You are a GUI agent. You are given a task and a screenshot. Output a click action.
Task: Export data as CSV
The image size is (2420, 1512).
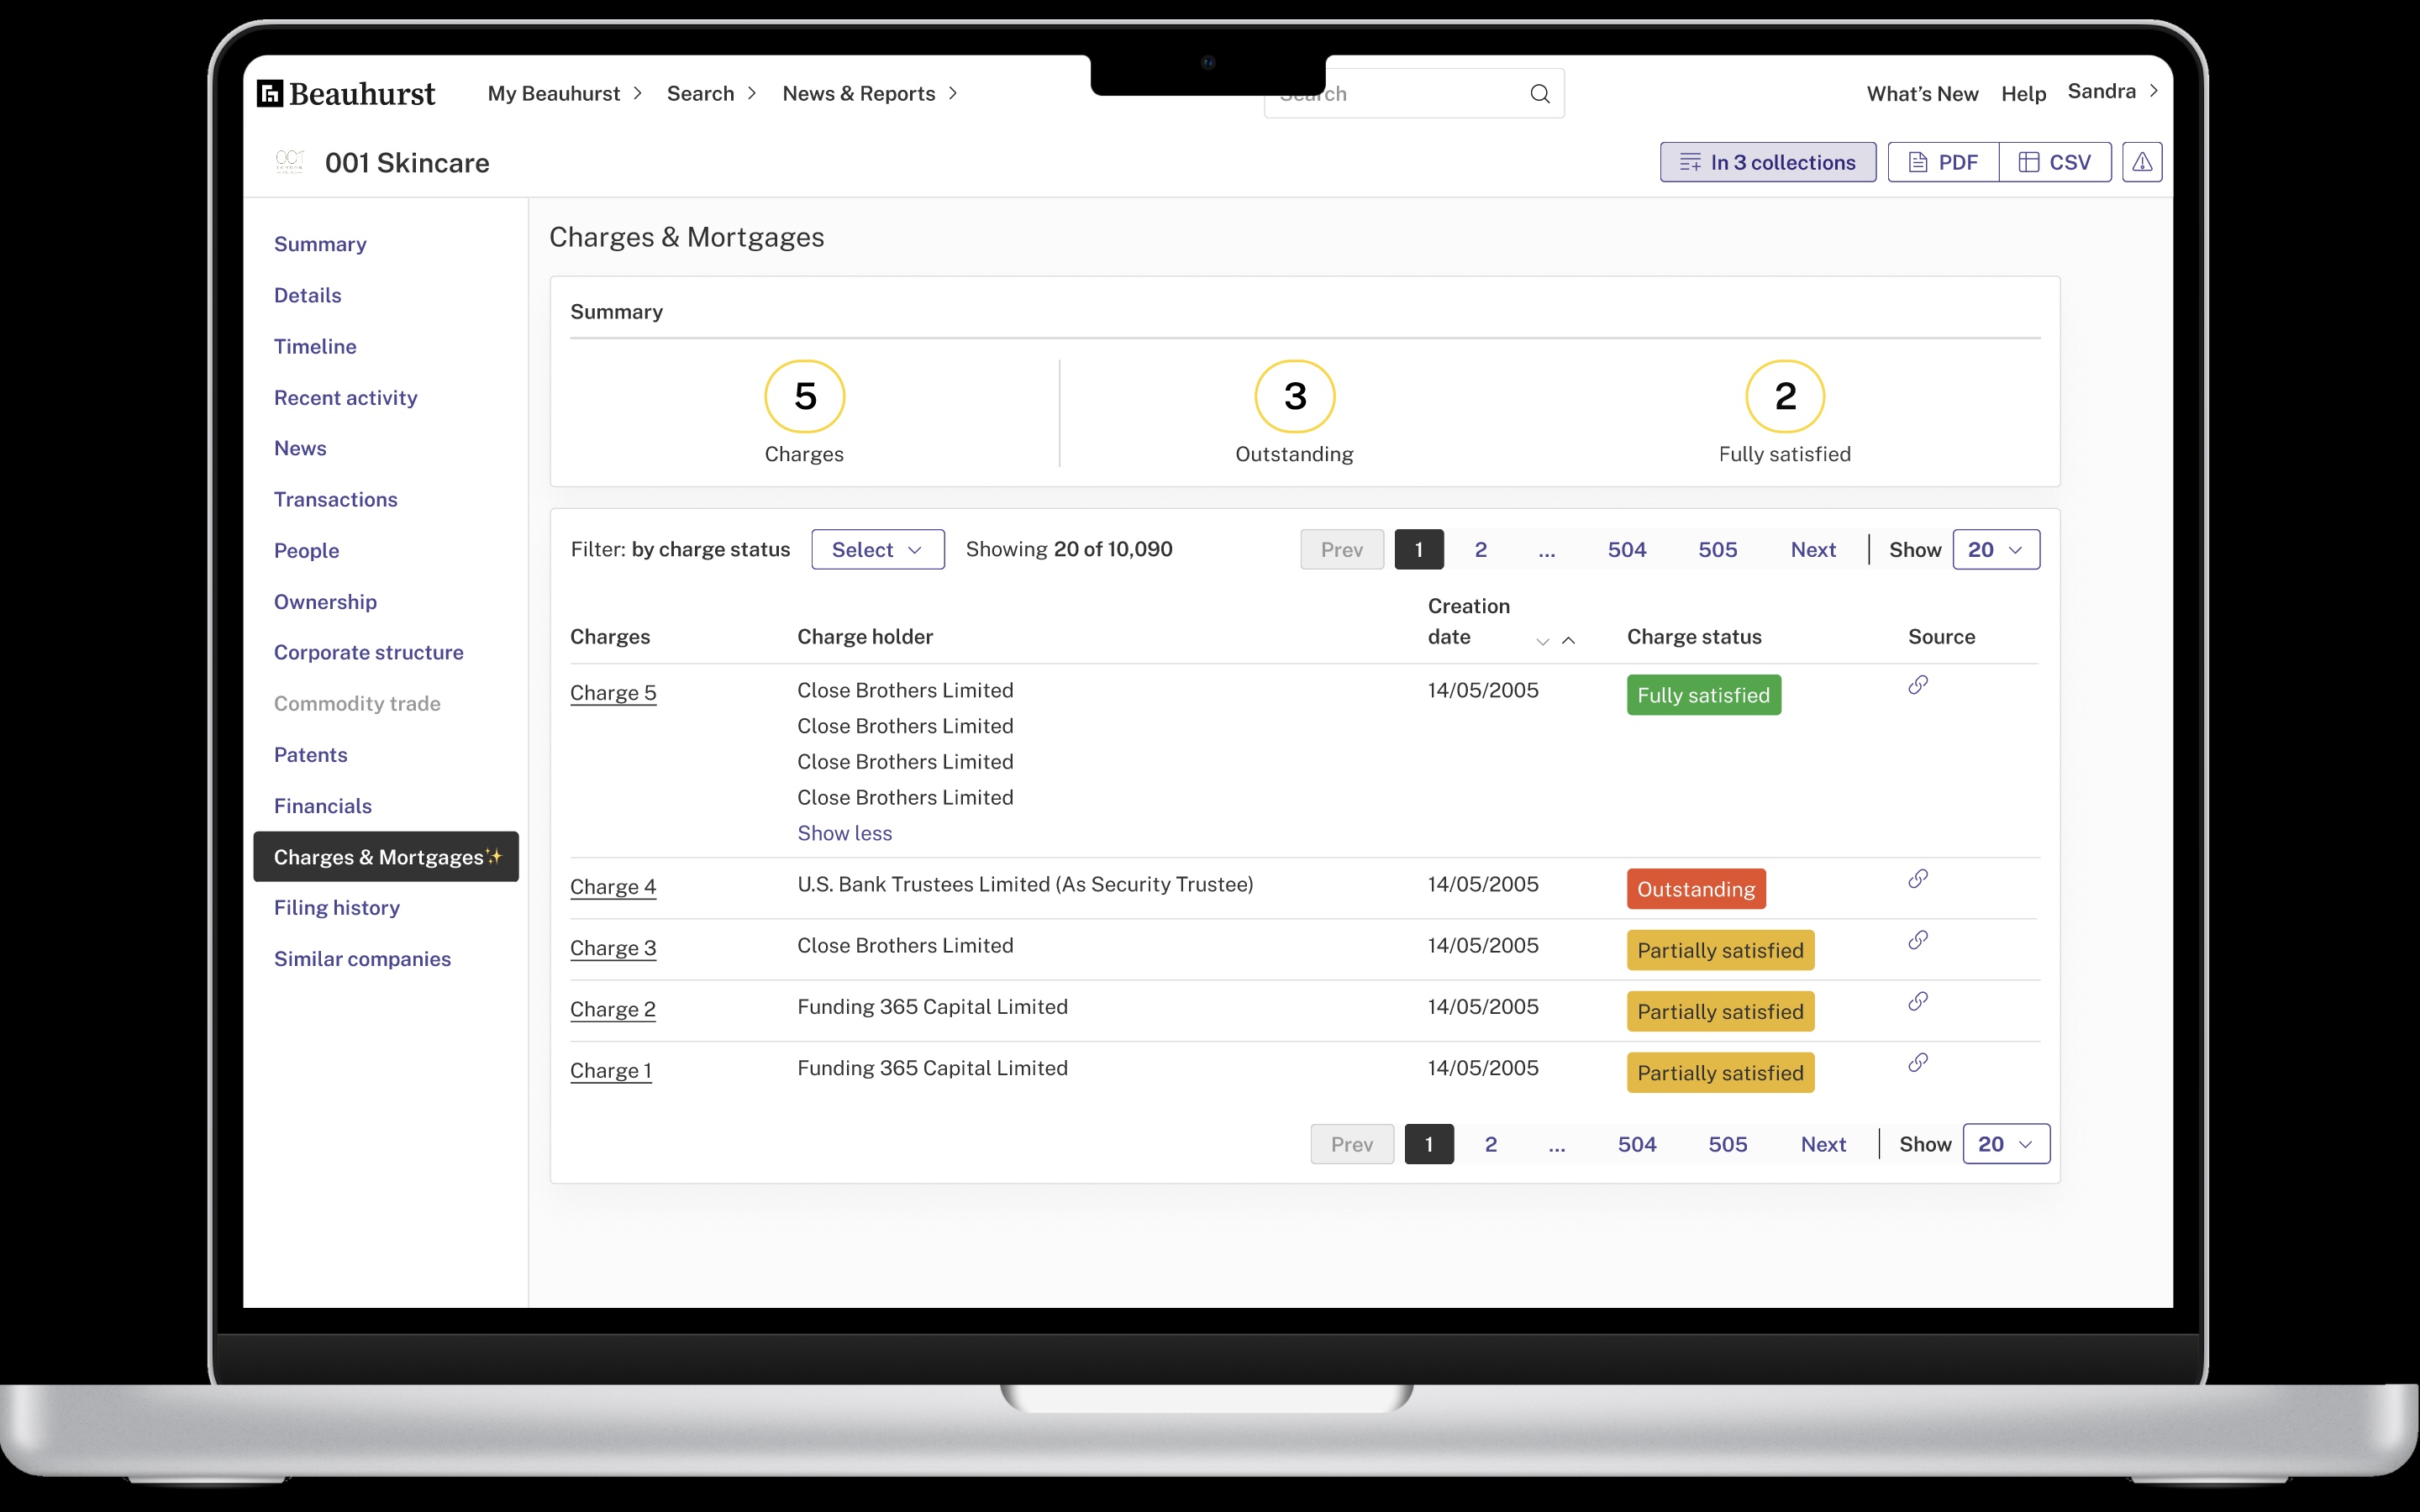pyautogui.click(x=2055, y=162)
